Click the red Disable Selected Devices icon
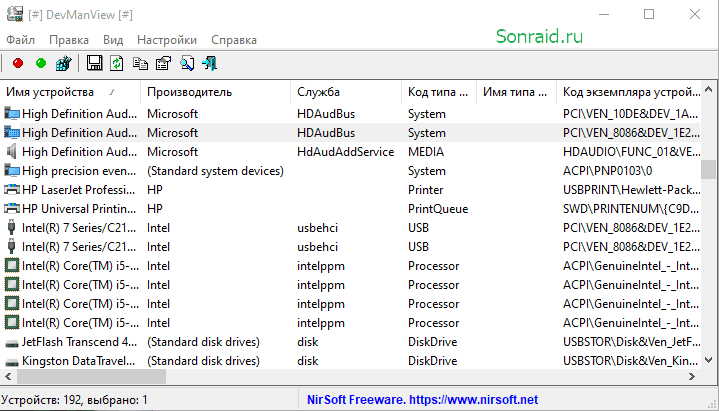The image size is (719, 411). click(x=18, y=63)
